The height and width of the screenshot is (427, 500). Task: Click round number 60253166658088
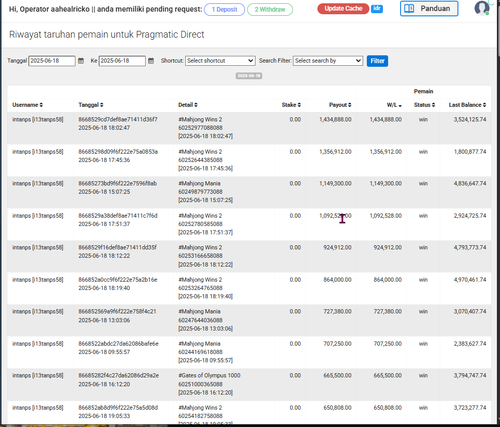pyautogui.click(x=200, y=256)
